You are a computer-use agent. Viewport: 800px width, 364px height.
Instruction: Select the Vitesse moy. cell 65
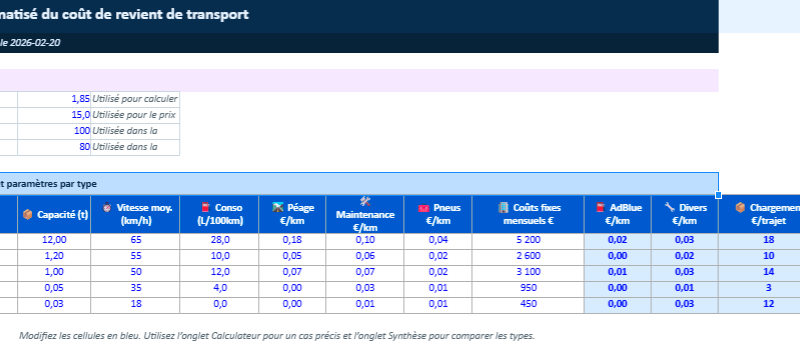(x=135, y=240)
